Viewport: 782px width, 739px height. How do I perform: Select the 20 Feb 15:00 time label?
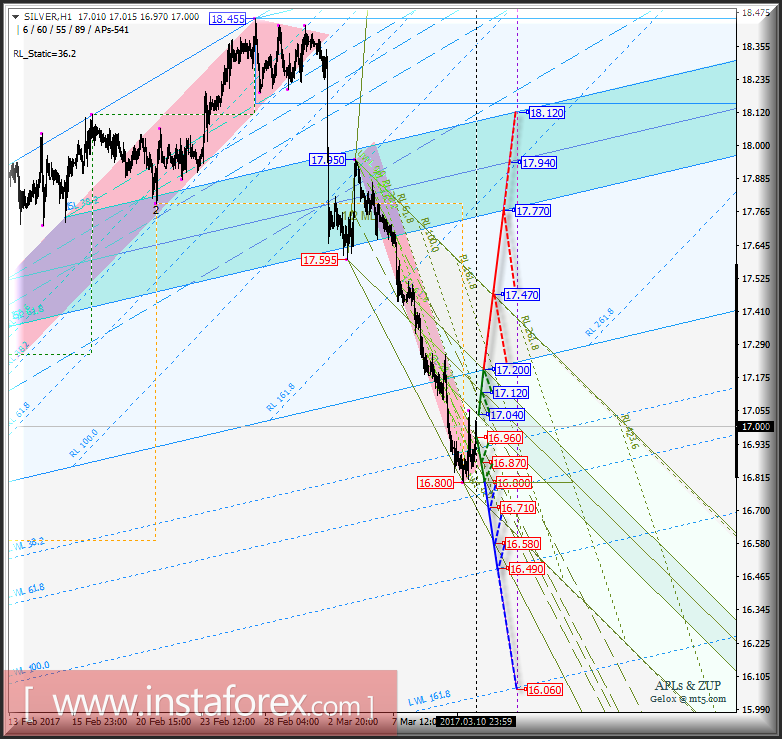point(164,722)
